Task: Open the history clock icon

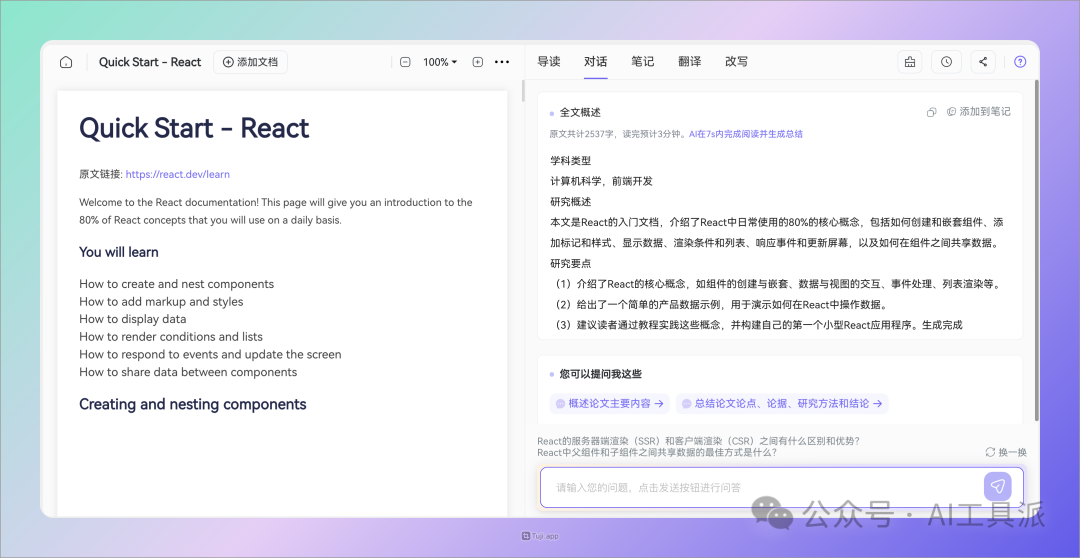Action: coord(946,62)
